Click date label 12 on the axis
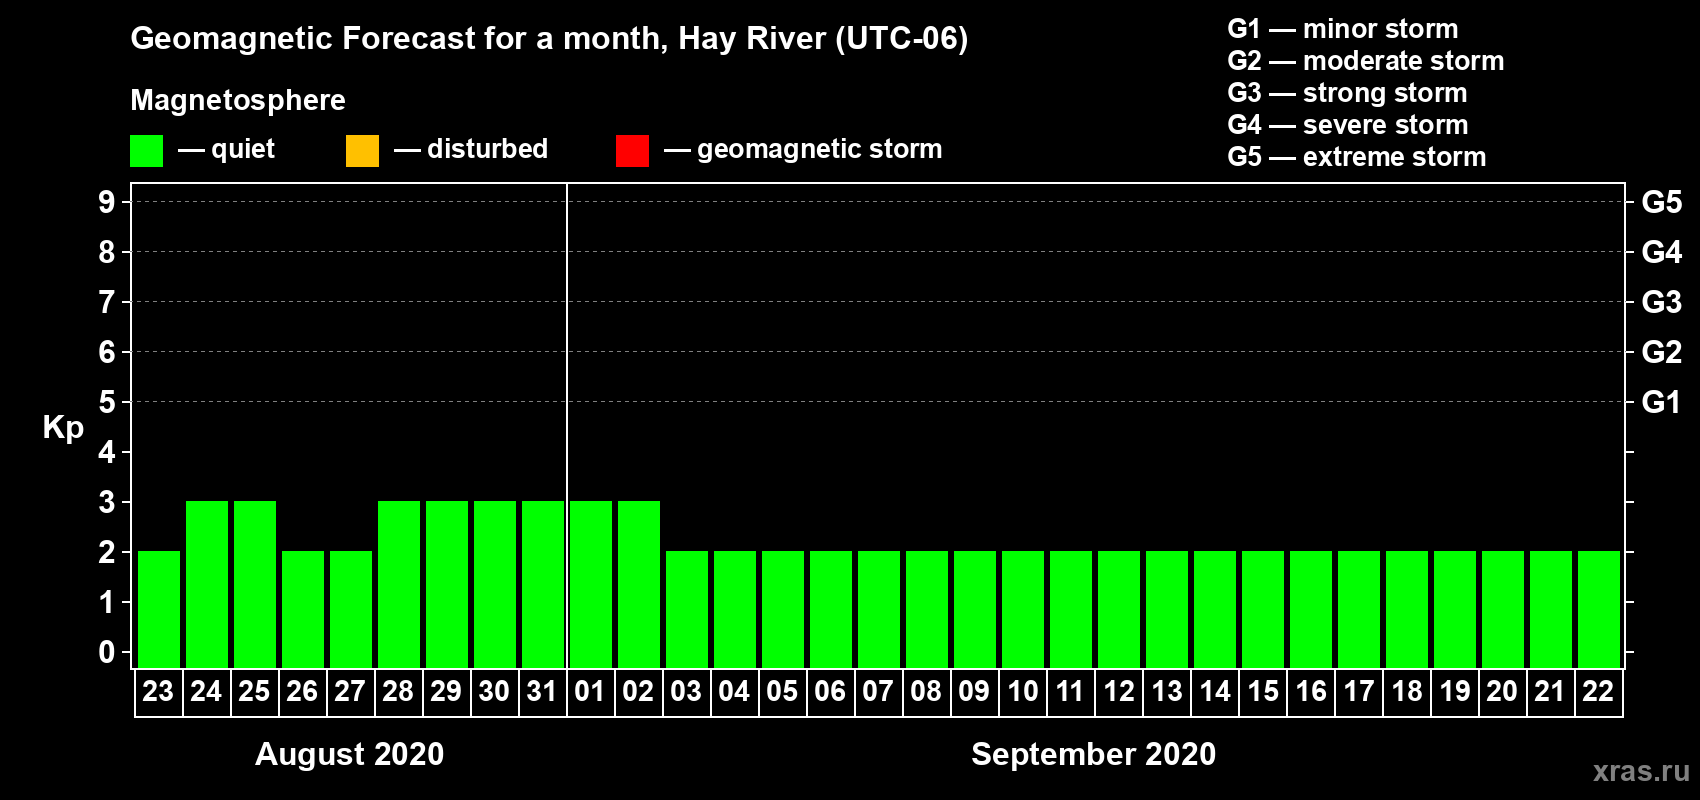 (1118, 691)
